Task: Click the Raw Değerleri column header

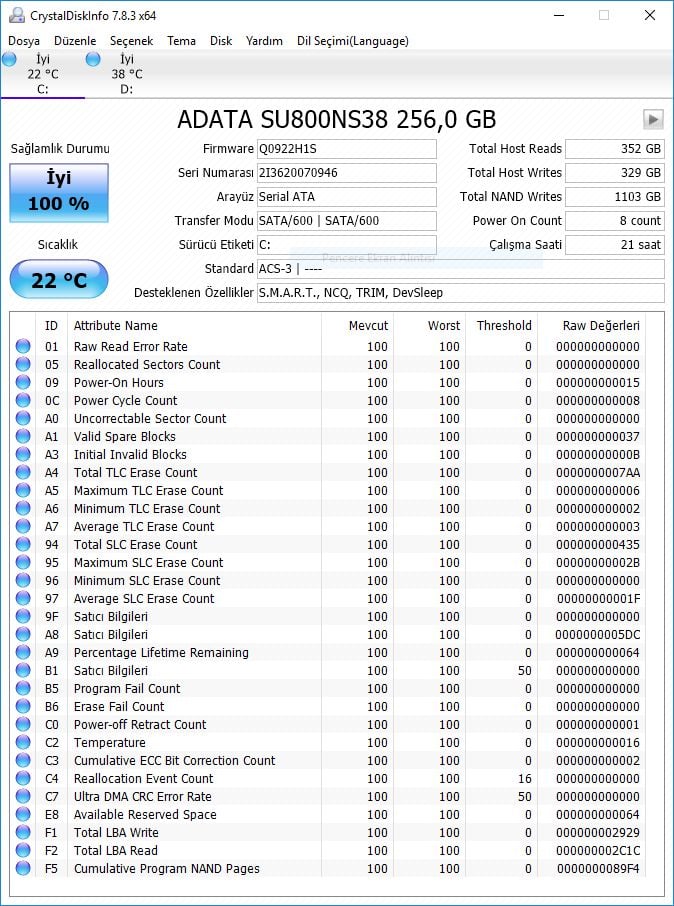Action: tap(592, 326)
